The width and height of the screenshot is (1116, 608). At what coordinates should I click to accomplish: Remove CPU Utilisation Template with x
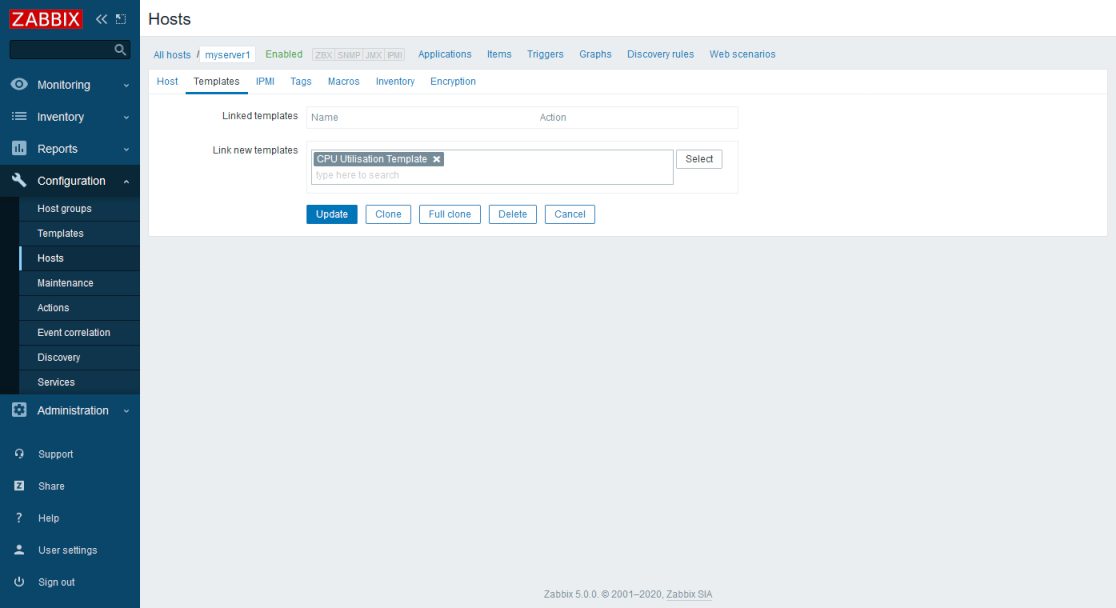(x=436, y=159)
